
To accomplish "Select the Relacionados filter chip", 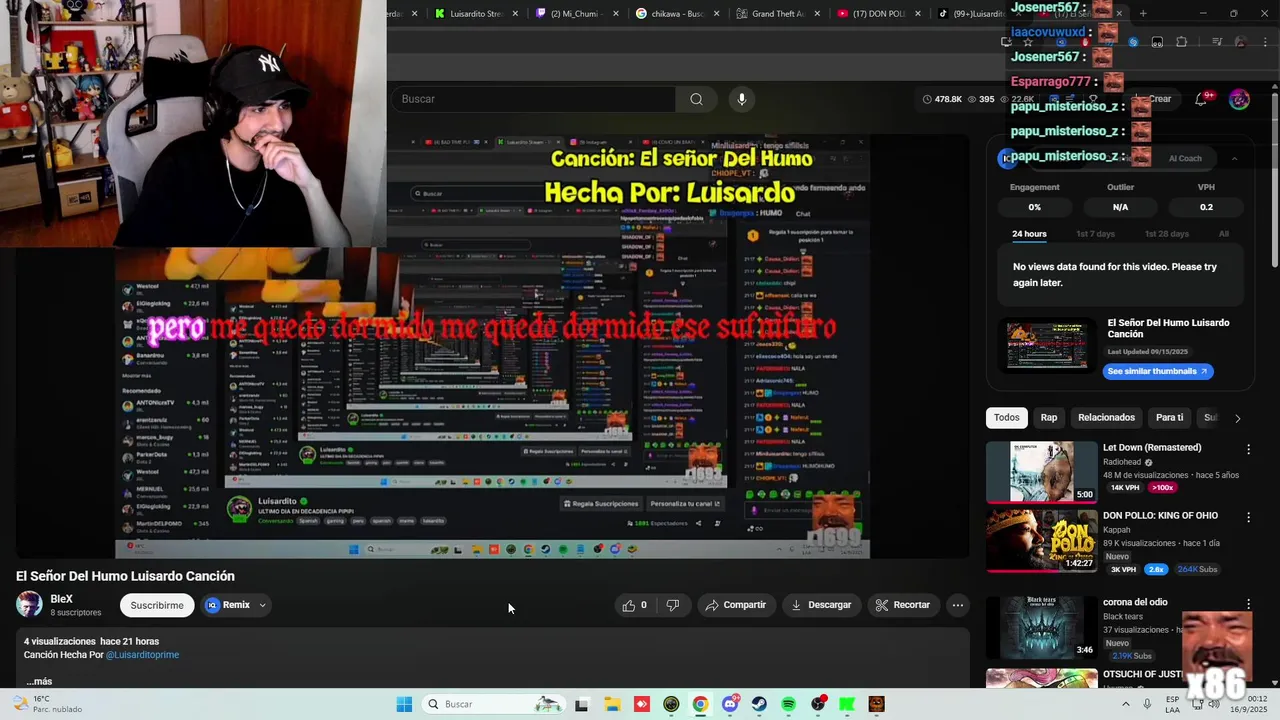I will pos(1106,418).
